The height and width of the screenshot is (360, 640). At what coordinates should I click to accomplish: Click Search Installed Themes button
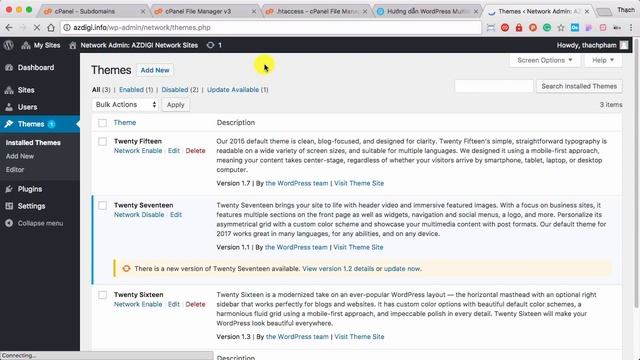[579, 86]
